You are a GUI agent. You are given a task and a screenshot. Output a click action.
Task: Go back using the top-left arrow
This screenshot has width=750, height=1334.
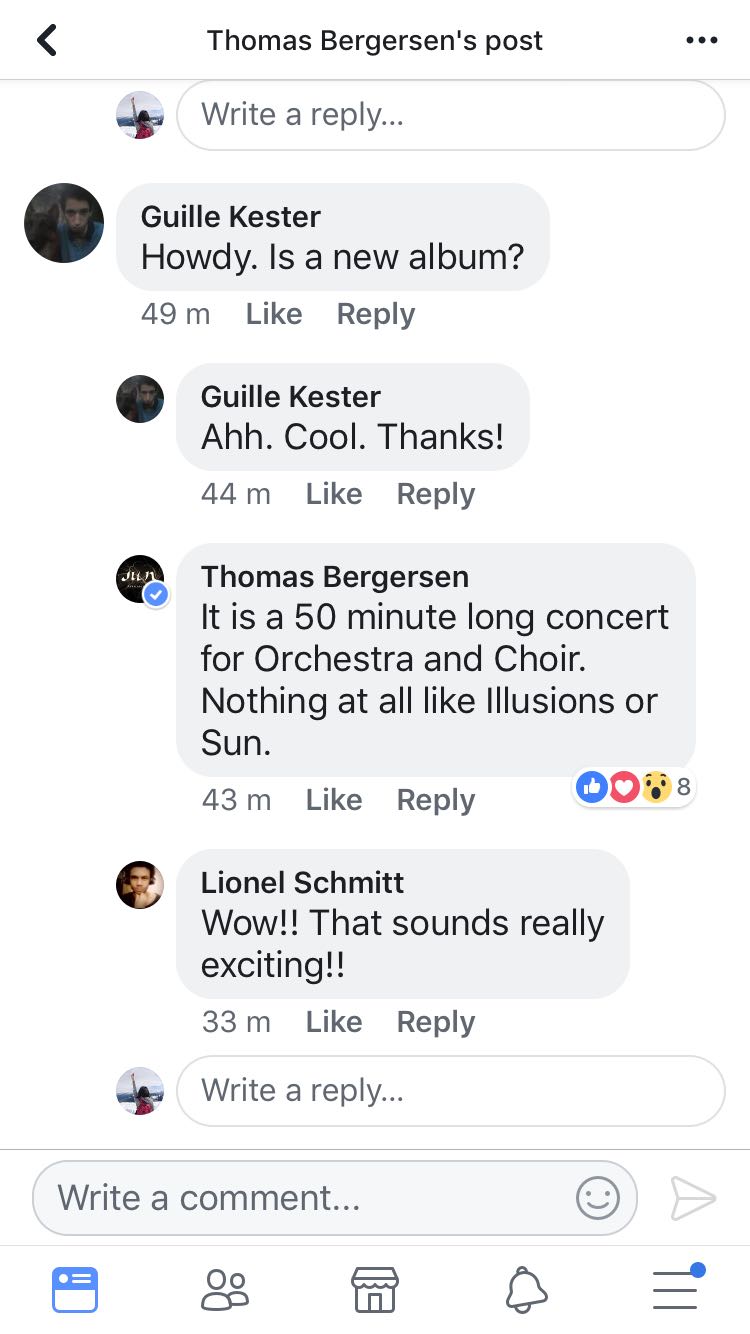(x=46, y=40)
